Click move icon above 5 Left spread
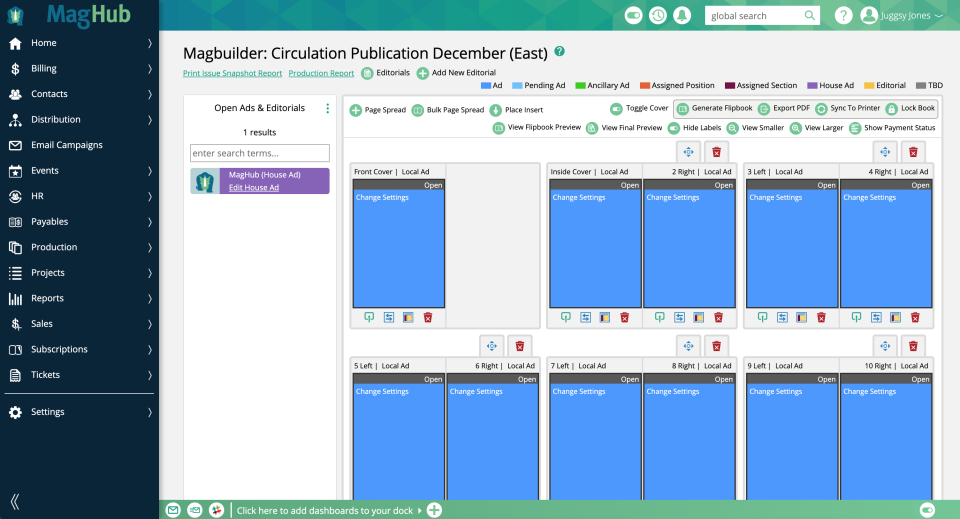The height and width of the screenshot is (519, 960). 492,346
